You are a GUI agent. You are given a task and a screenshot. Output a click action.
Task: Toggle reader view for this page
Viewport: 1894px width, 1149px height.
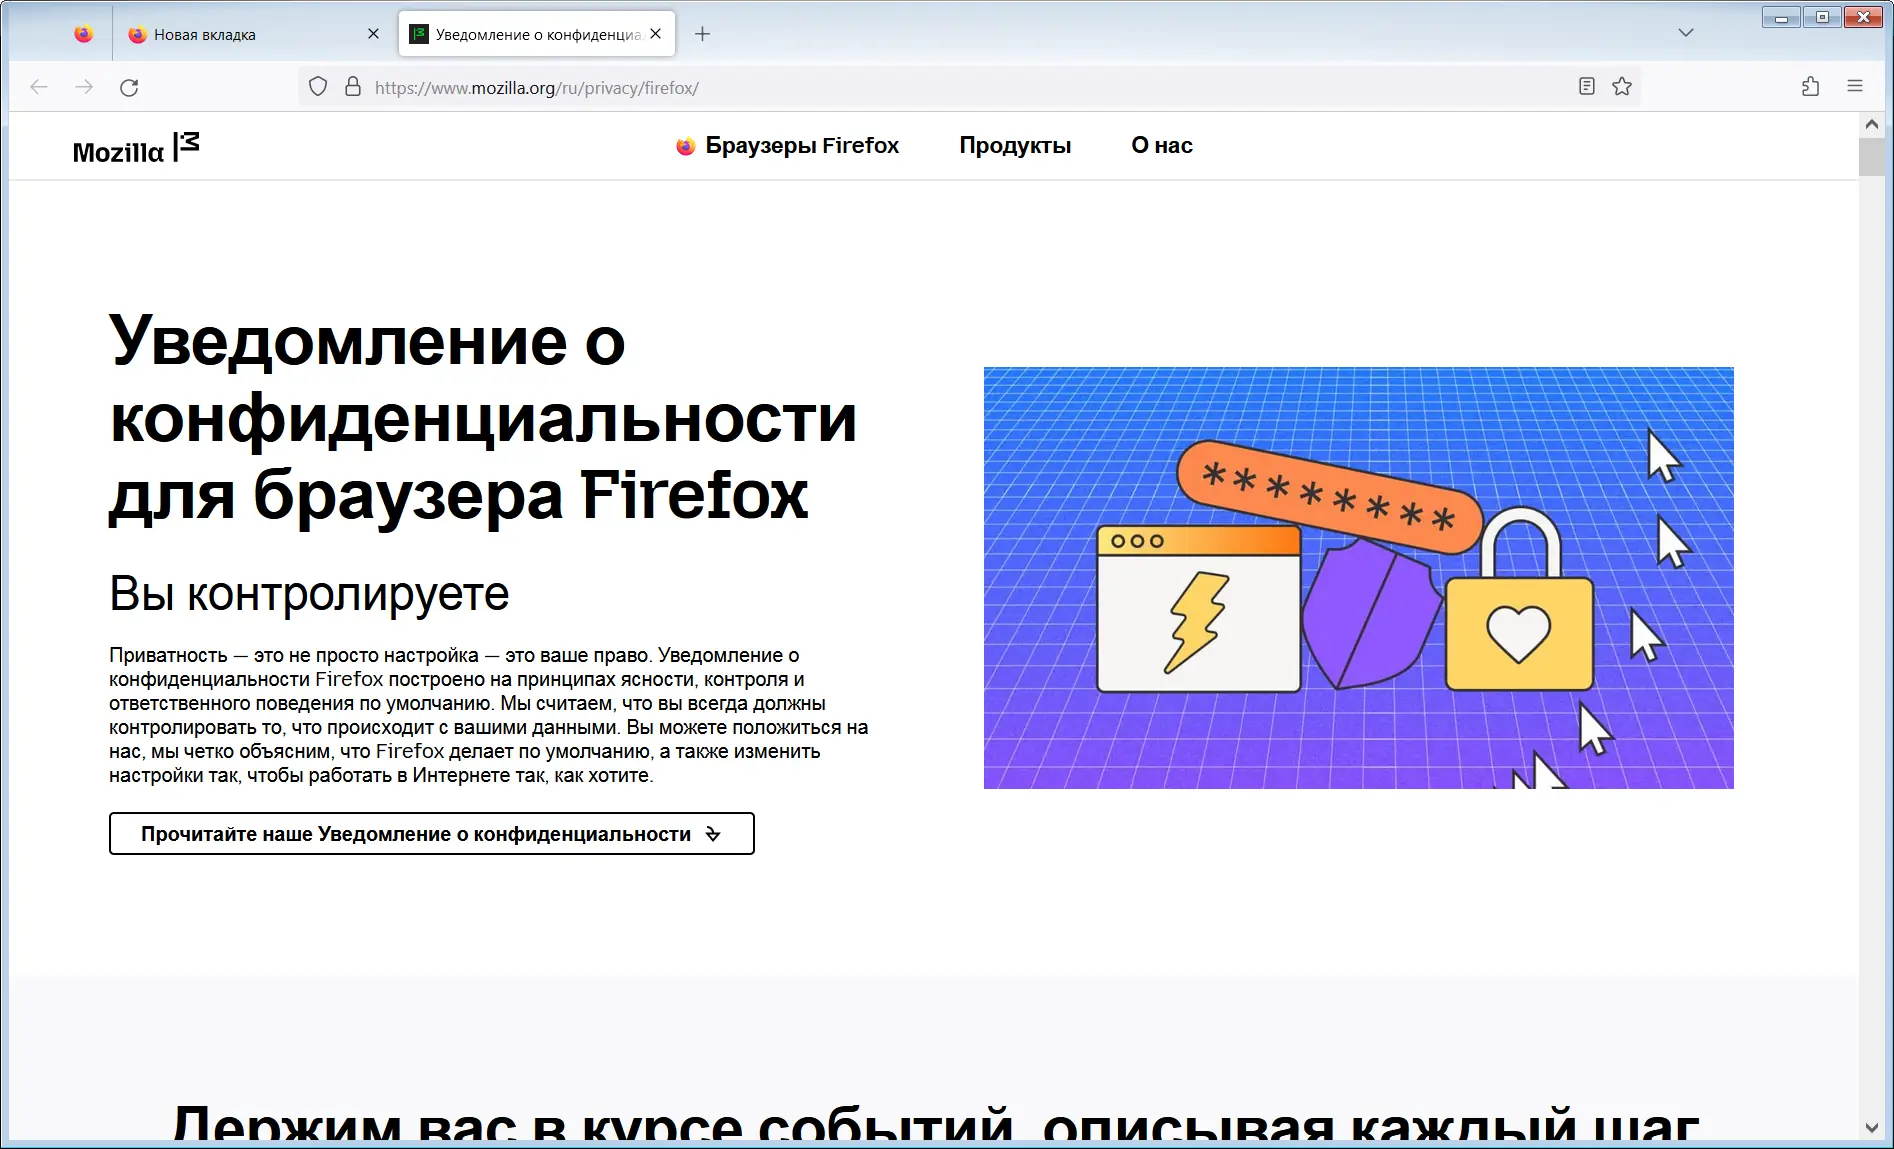[1587, 87]
